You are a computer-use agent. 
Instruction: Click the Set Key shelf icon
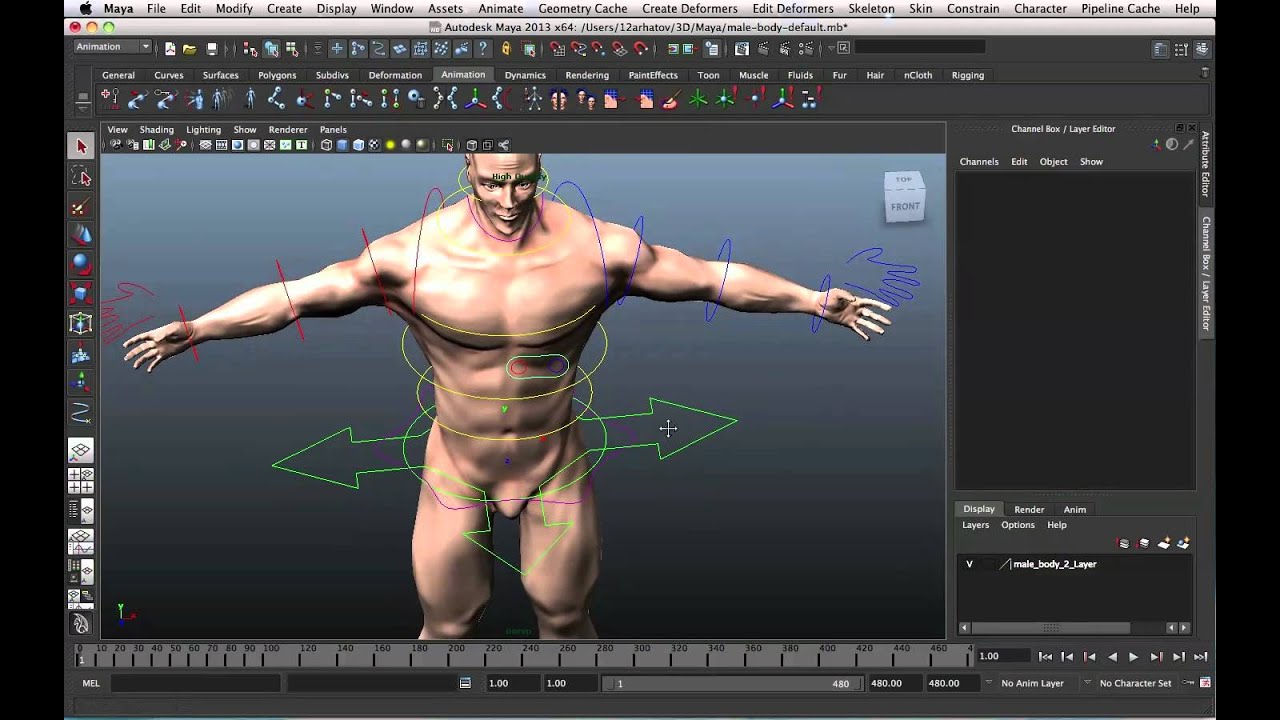pos(110,98)
